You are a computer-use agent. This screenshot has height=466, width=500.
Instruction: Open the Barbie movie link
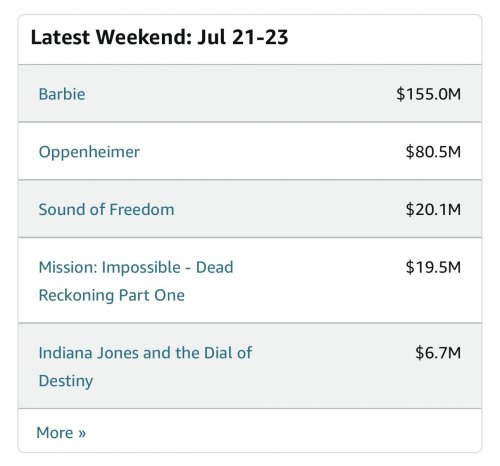(x=62, y=94)
